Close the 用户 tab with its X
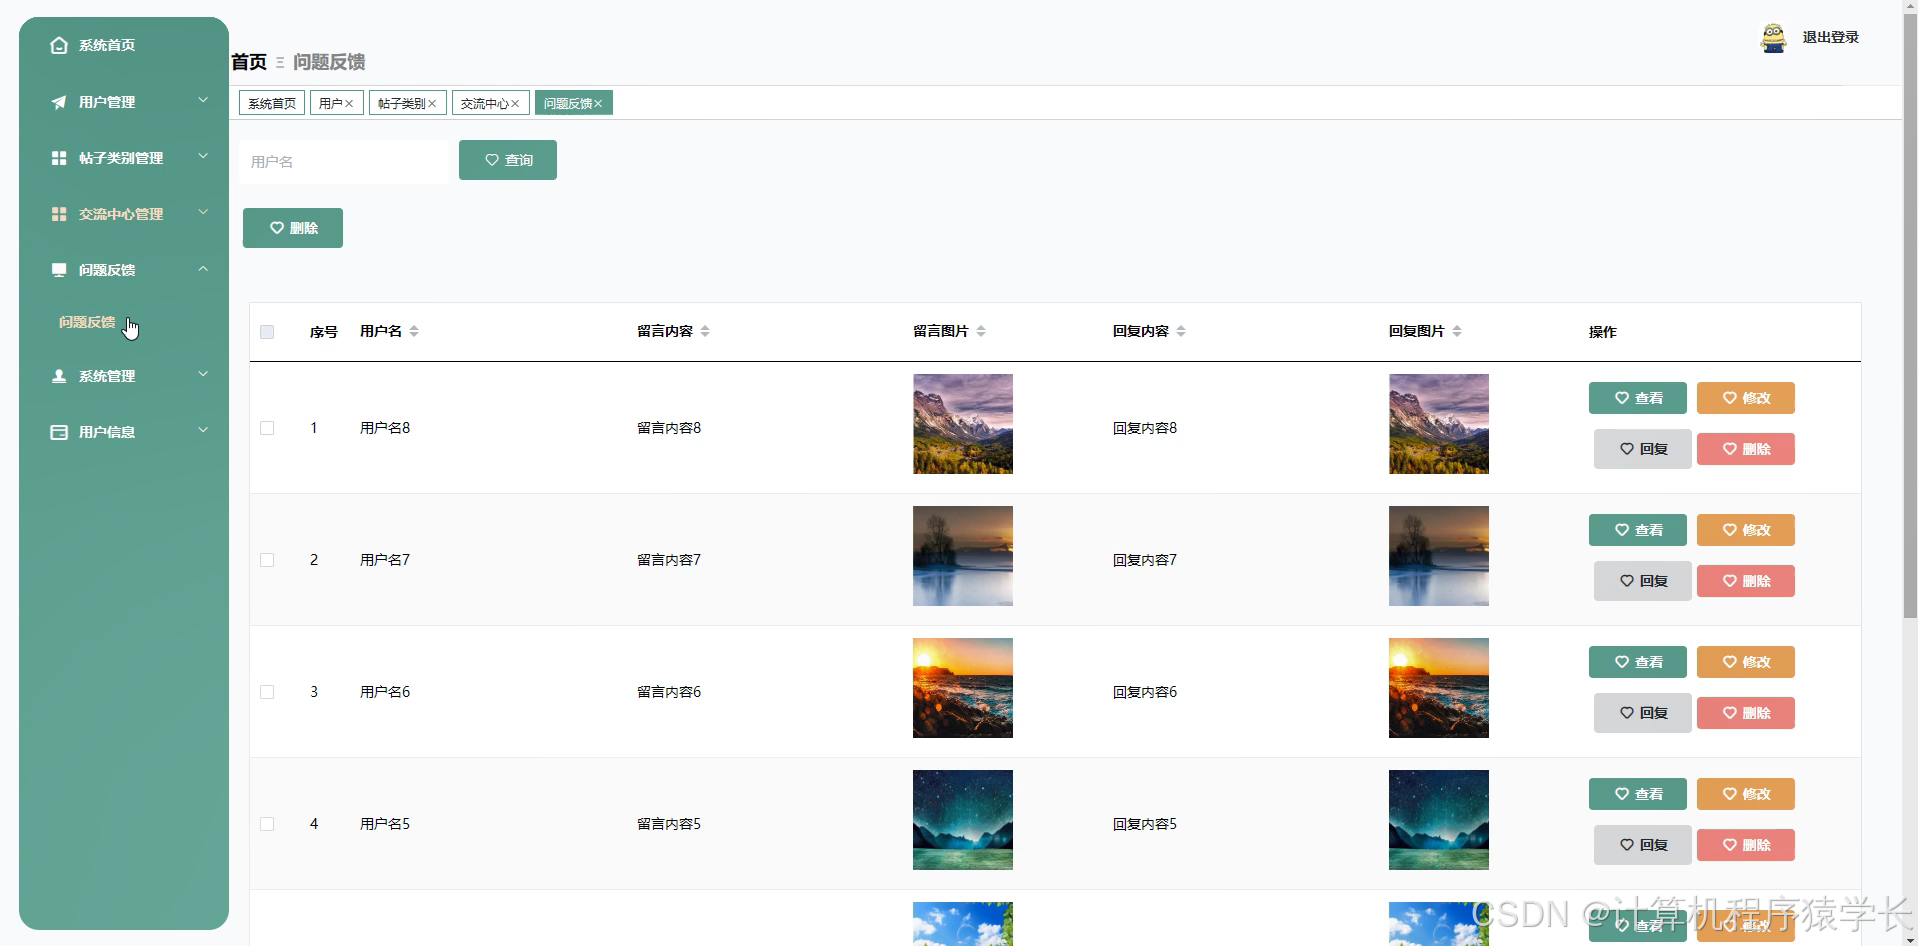The height and width of the screenshot is (946, 1918). click(349, 104)
